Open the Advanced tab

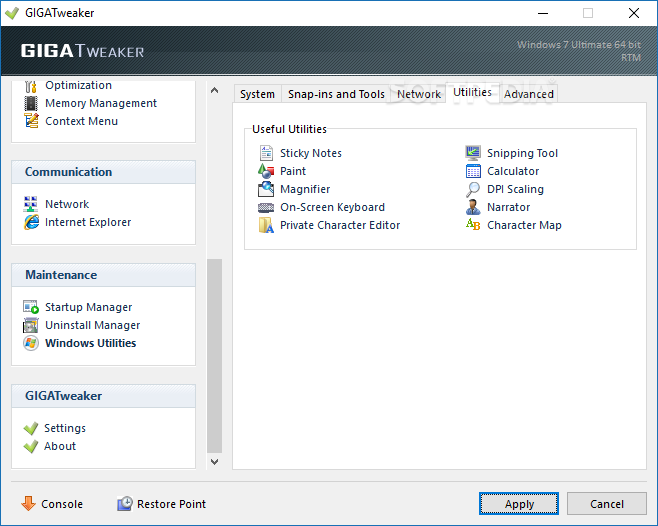(528, 94)
